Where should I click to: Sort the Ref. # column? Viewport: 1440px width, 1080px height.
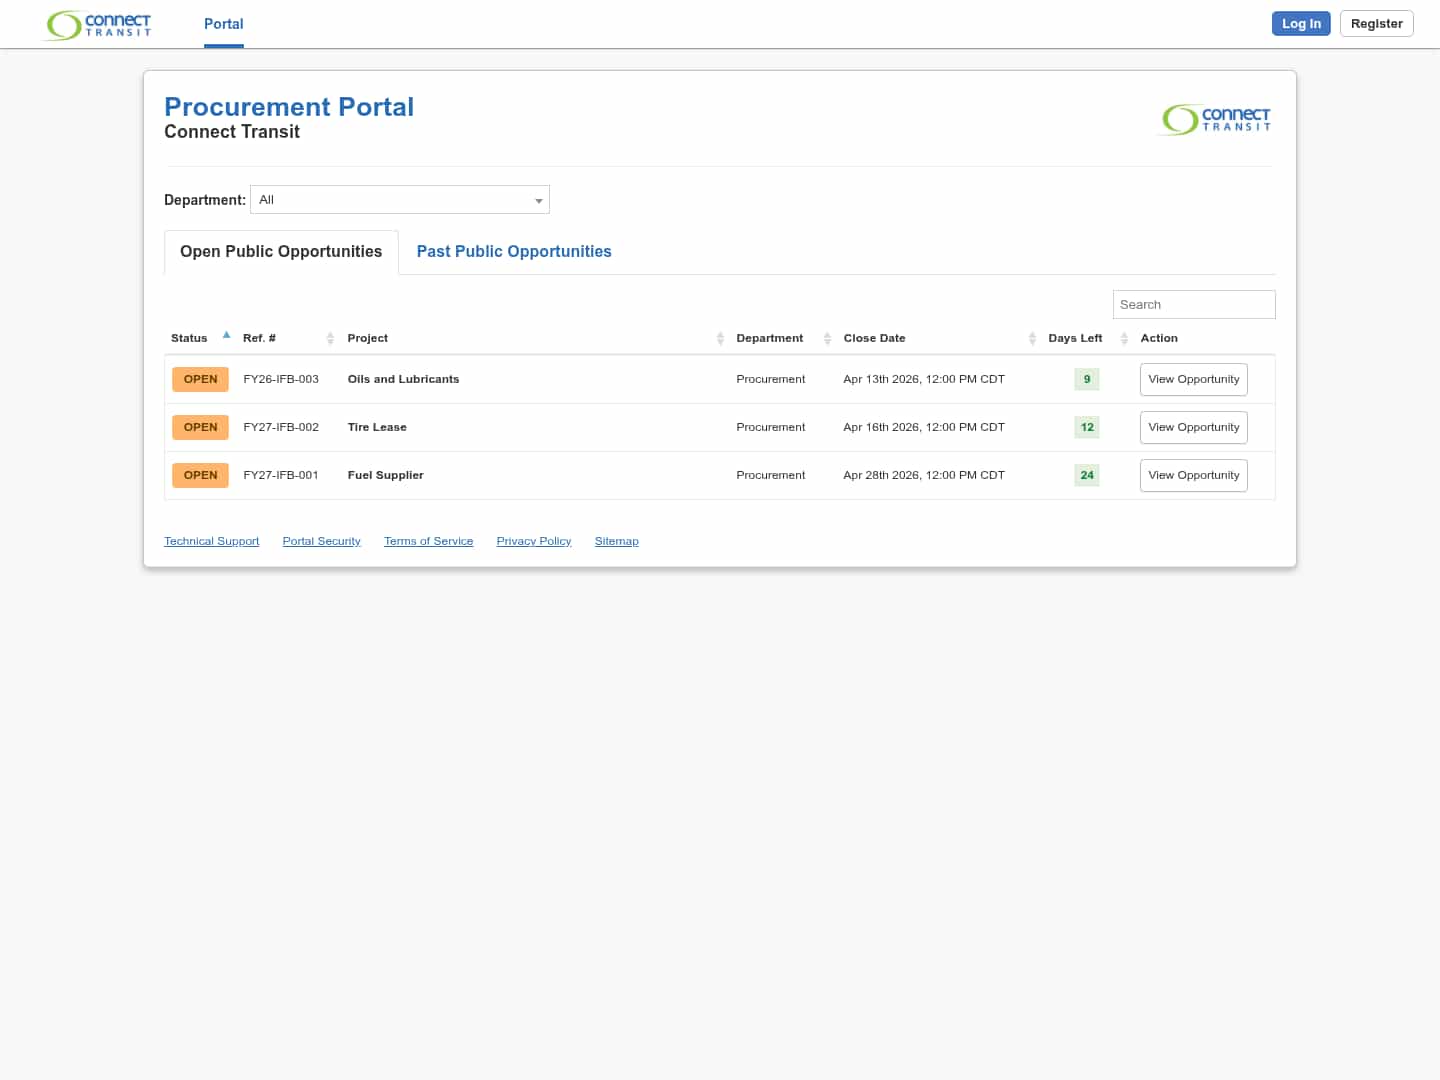pos(331,338)
